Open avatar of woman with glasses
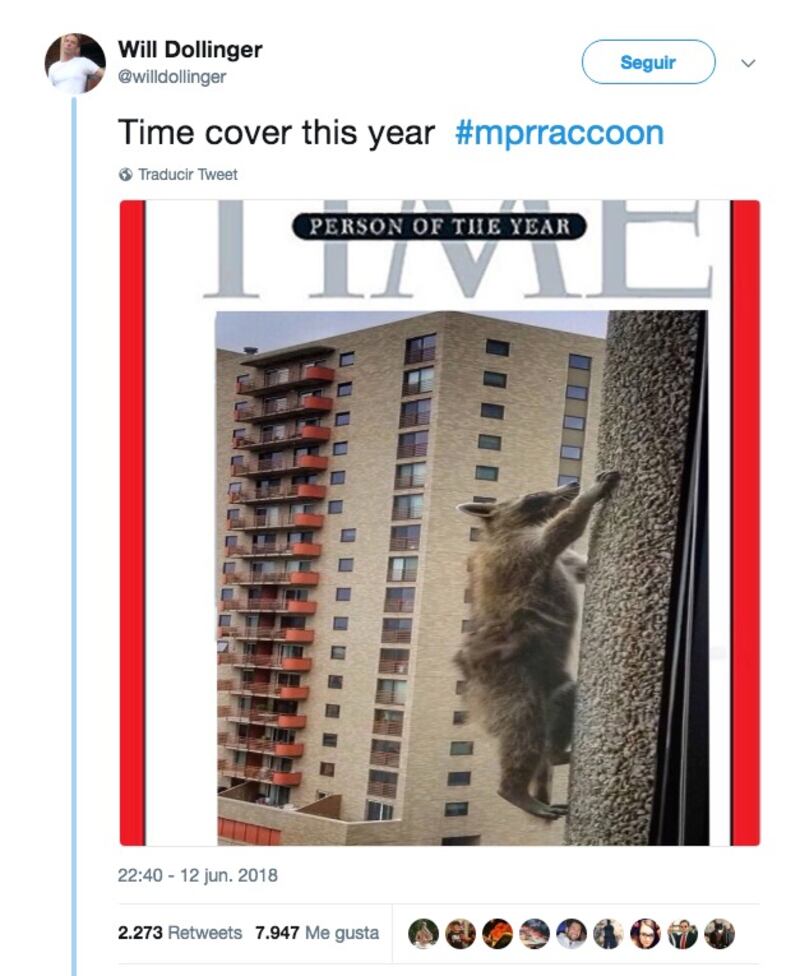800x976 pixels. pos(646,934)
